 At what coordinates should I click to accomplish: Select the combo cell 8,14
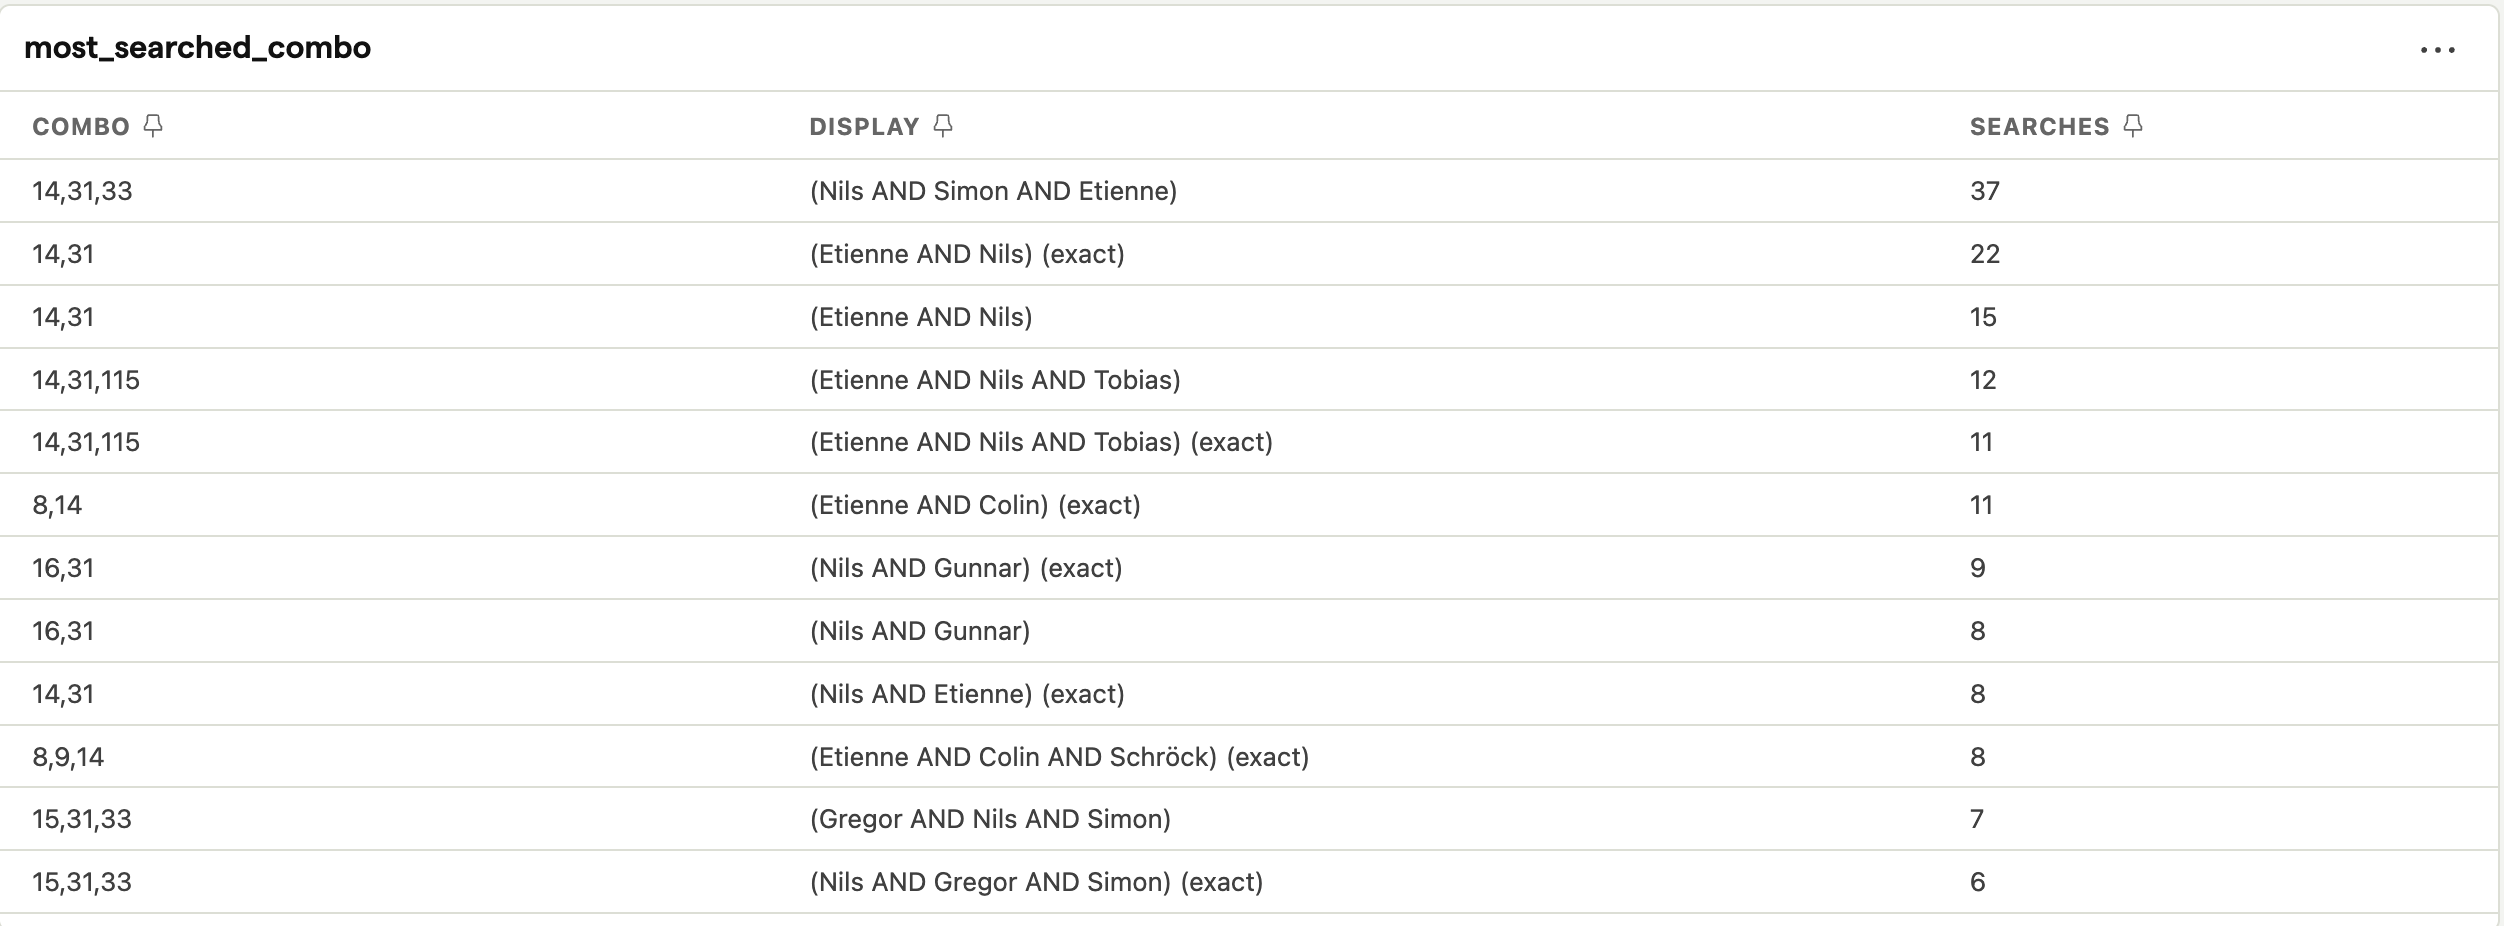coord(57,505)
